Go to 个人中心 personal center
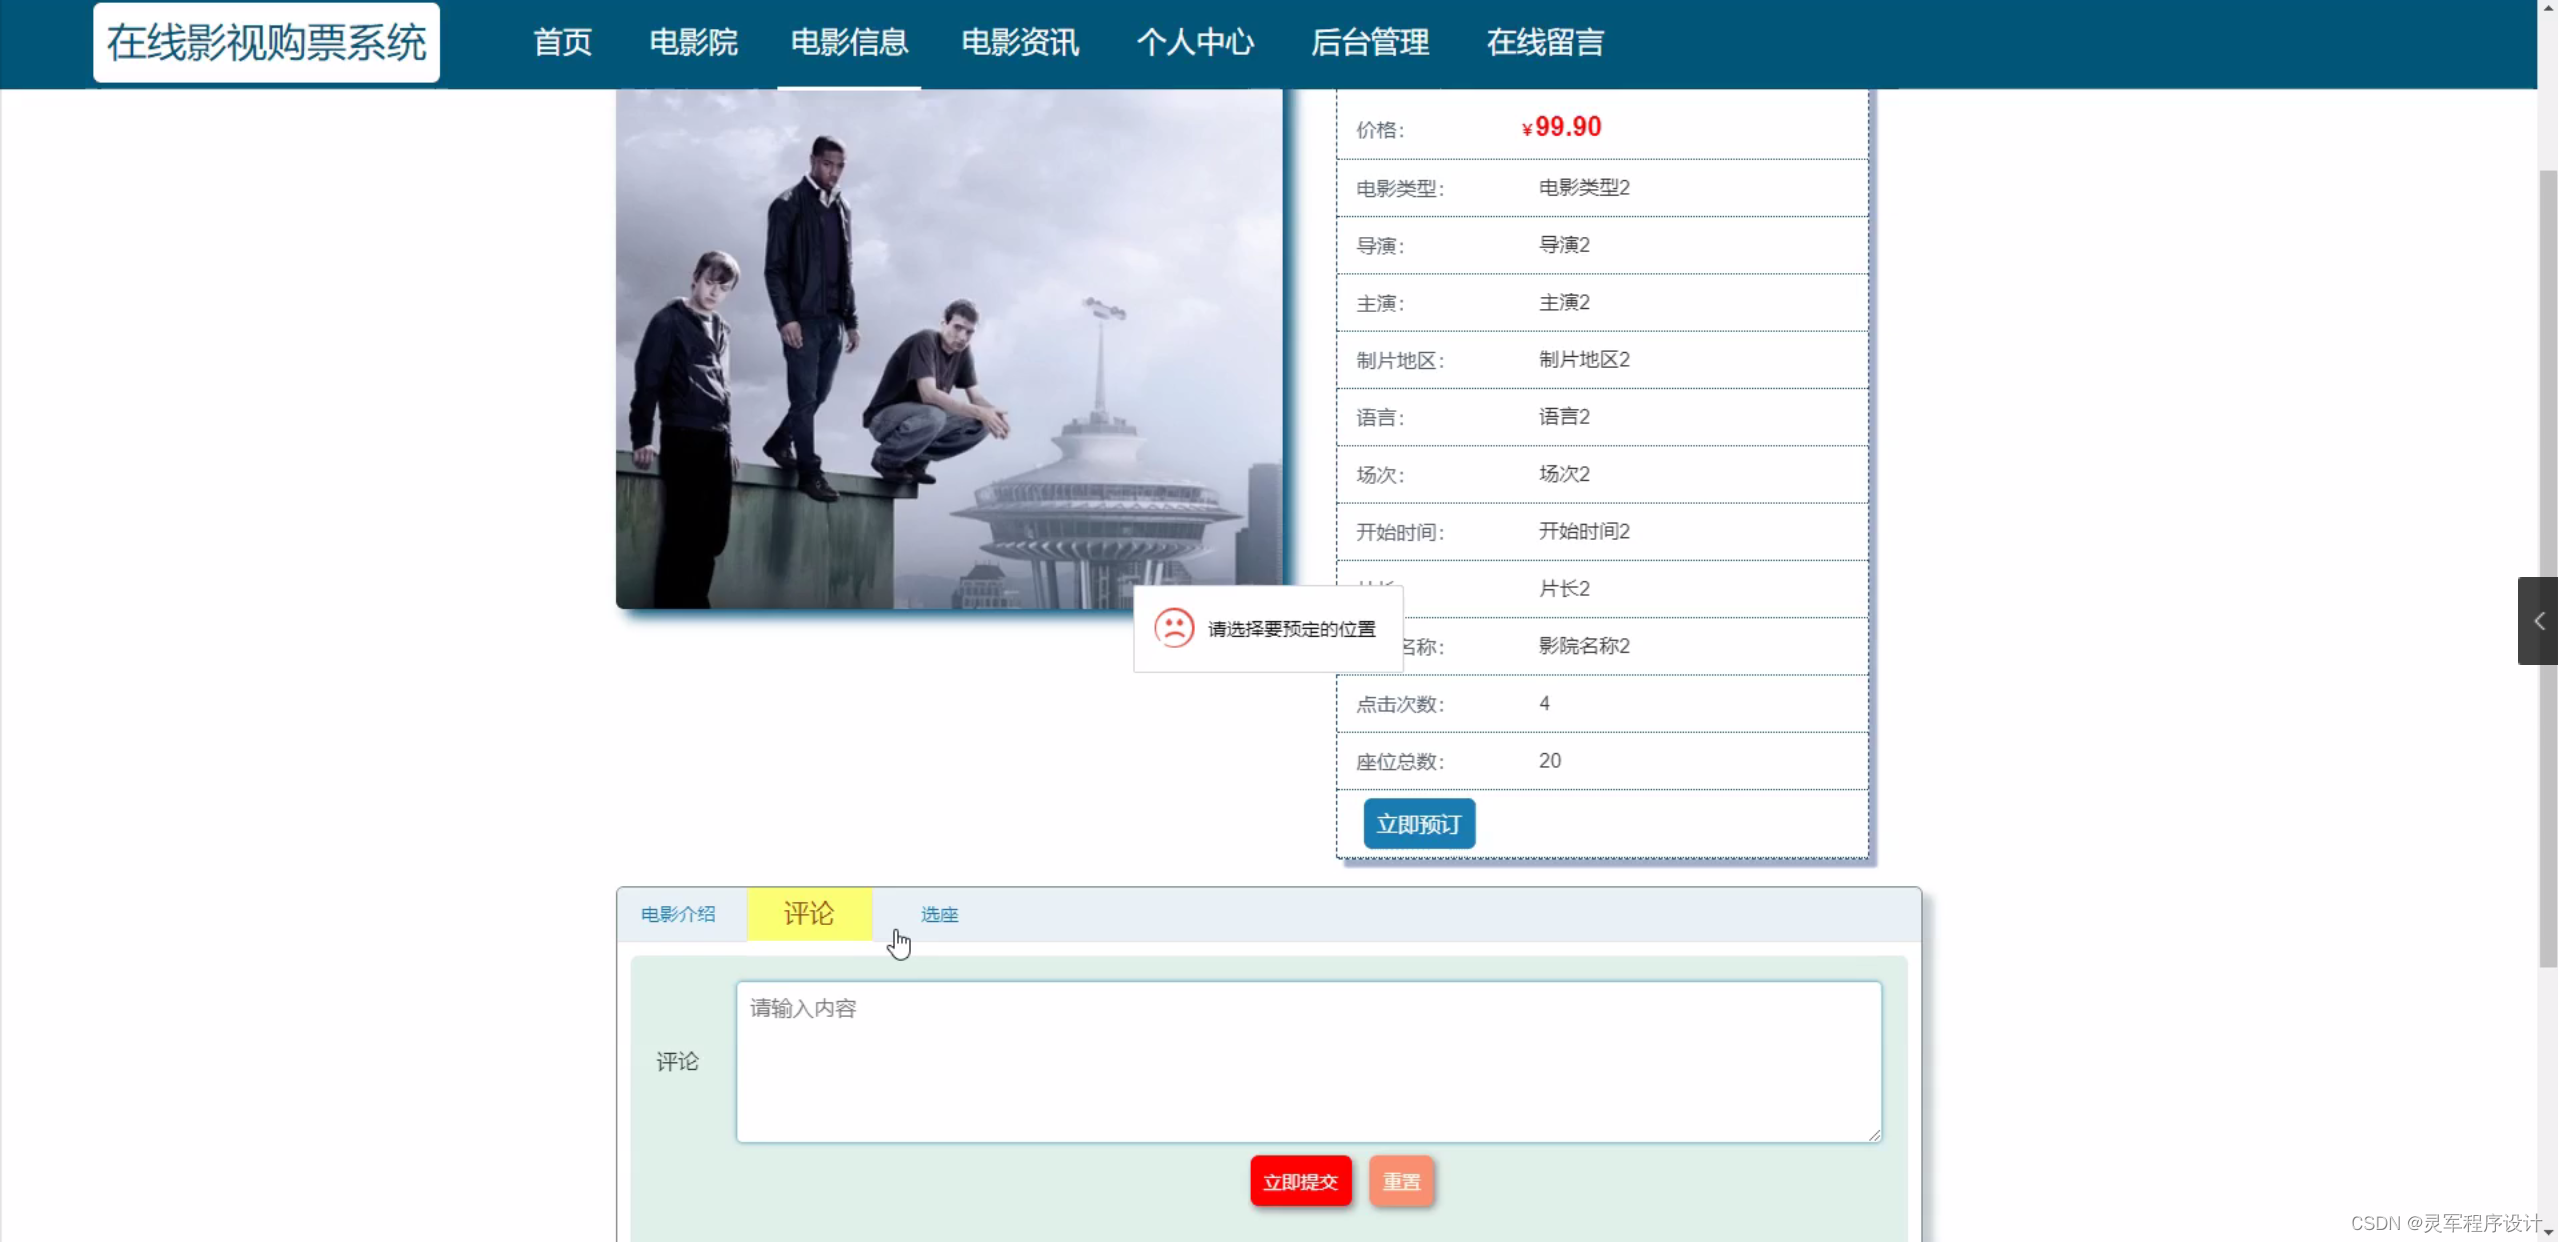The height and width of the screenshot is (1242, 2558). (1195, 42)
